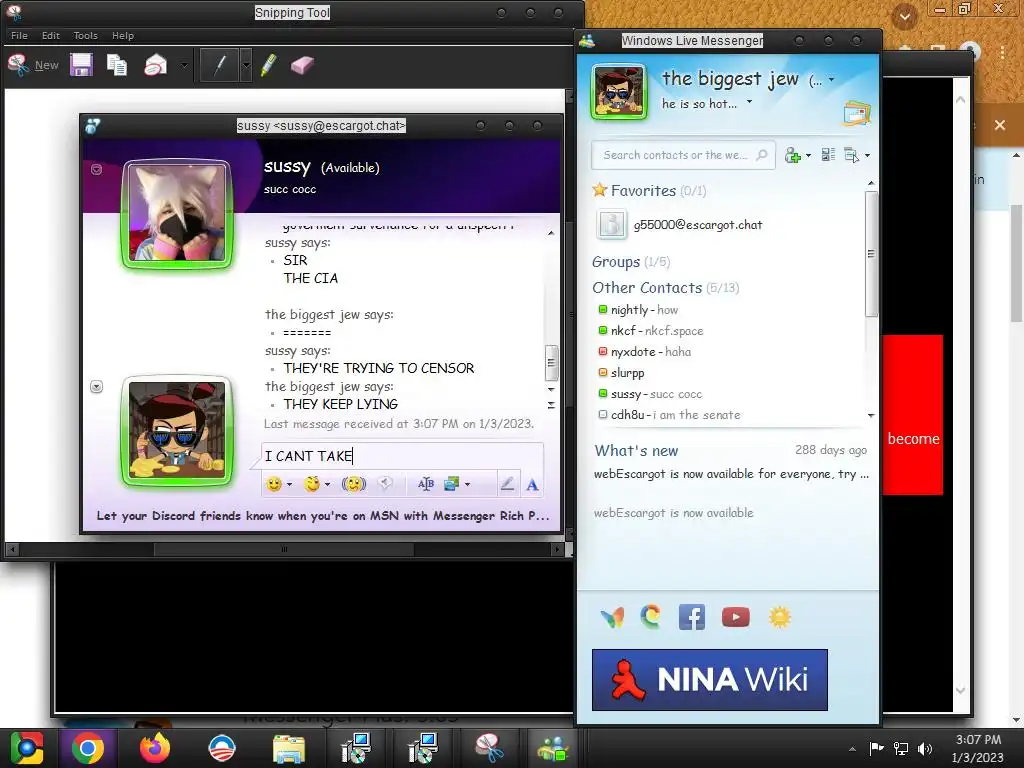Open the display name status dropdown in Messenger
Screen dimensions: 1024x768
pos(831,80)
